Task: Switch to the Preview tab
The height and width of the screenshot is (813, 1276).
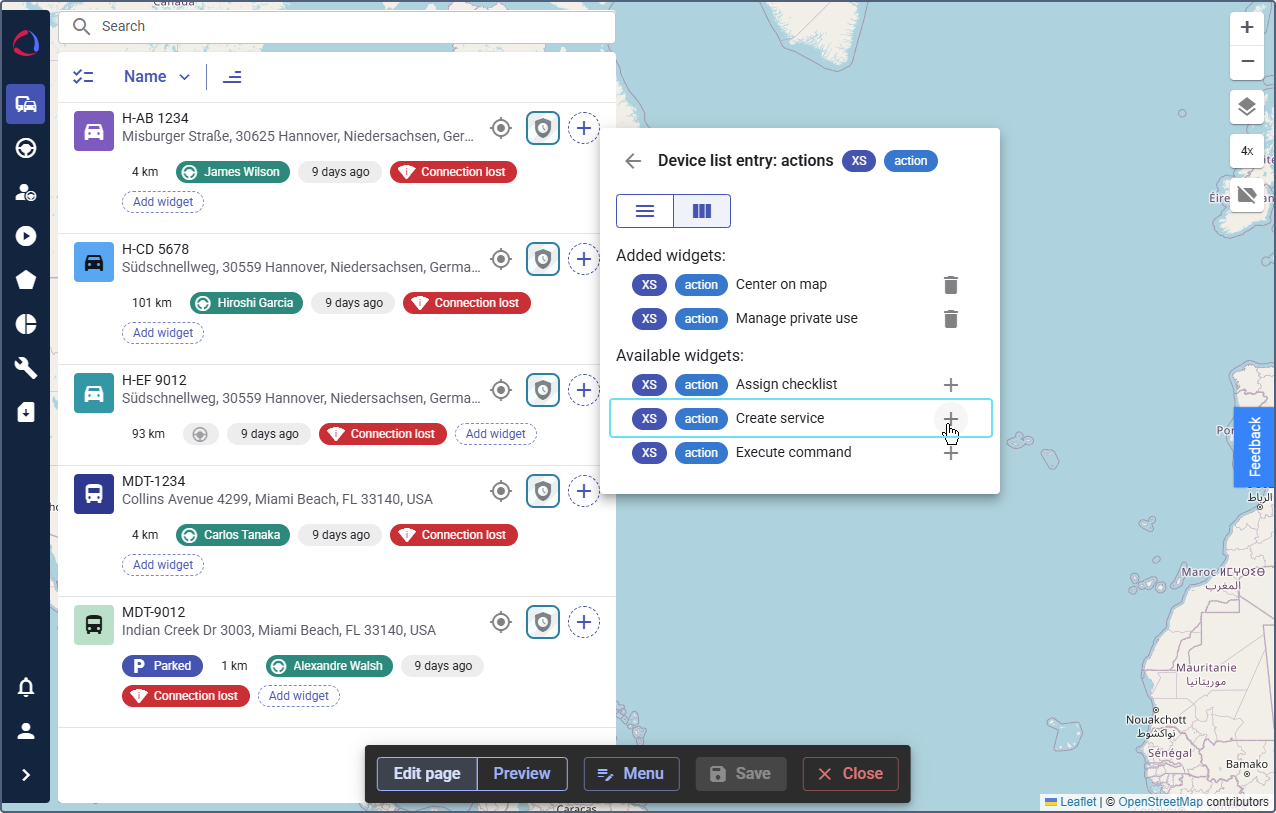Action: 522,774
